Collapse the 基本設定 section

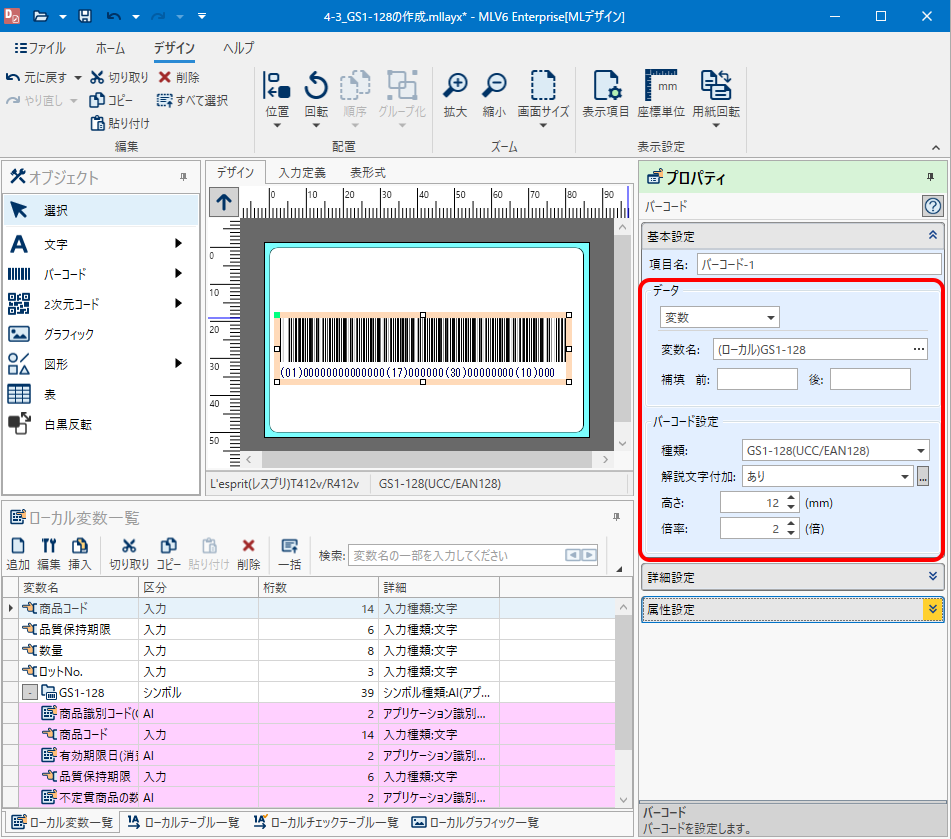pos(933,235)
